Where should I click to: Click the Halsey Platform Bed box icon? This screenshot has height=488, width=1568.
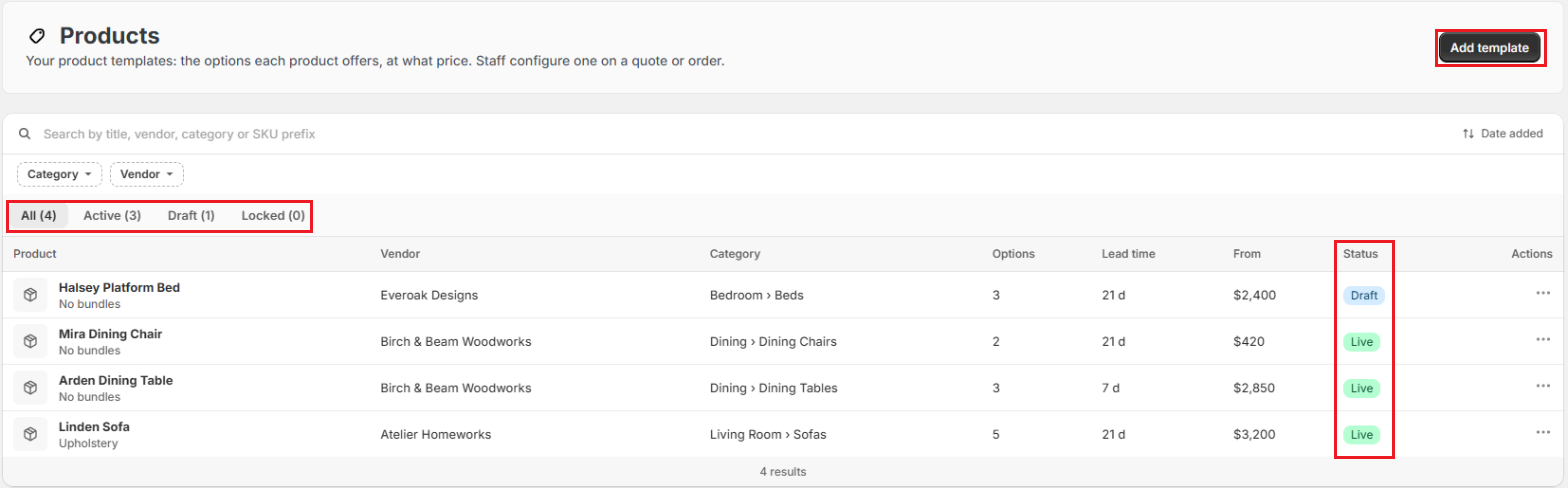tap(30, 295)
